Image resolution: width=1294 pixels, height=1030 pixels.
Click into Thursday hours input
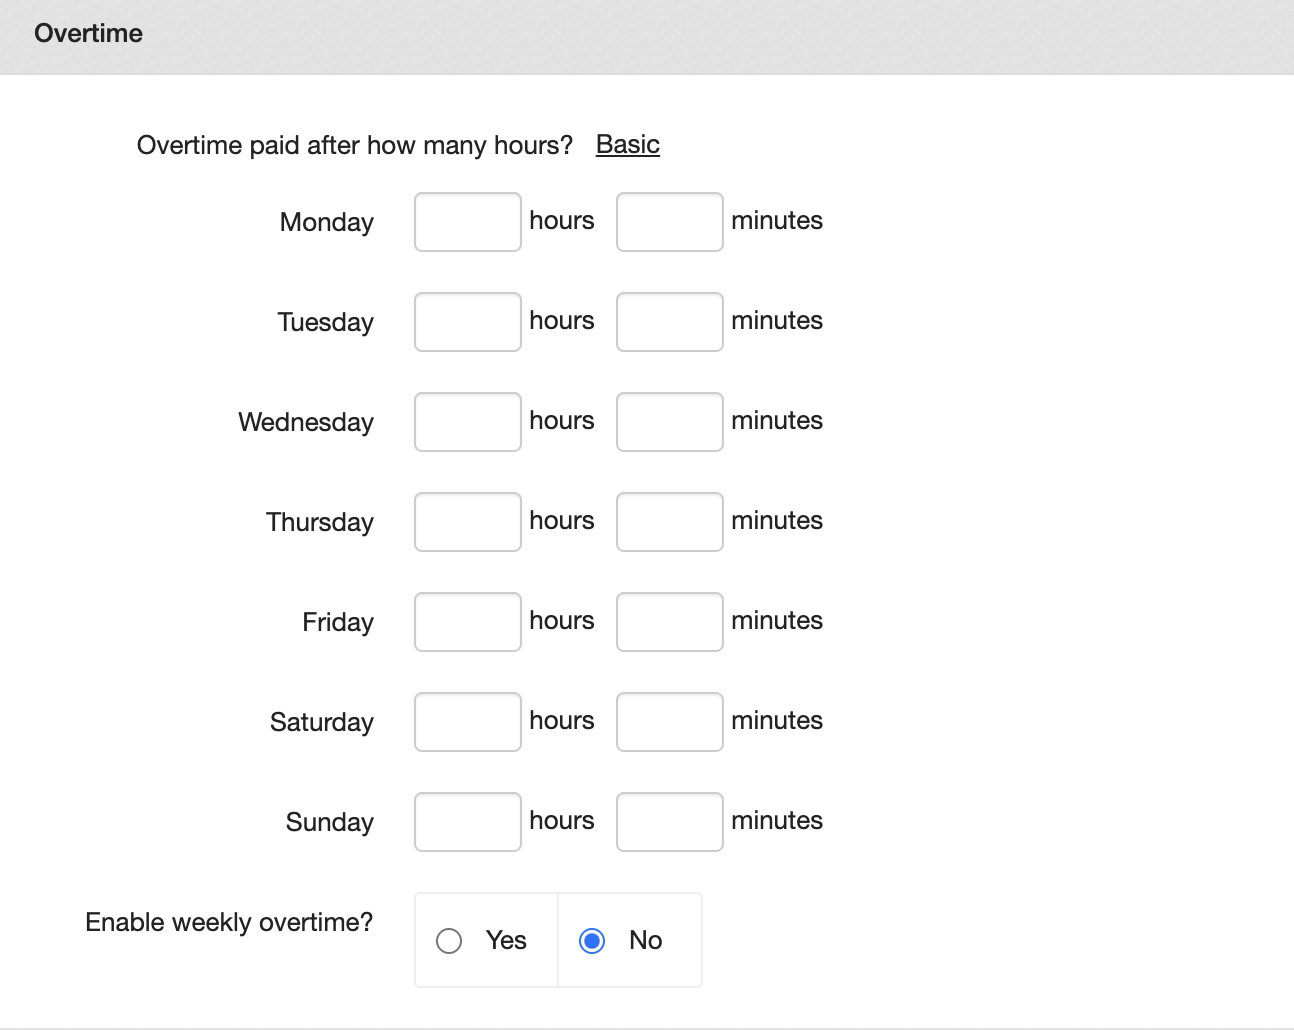pyautogui.click(x=467, y=522)
